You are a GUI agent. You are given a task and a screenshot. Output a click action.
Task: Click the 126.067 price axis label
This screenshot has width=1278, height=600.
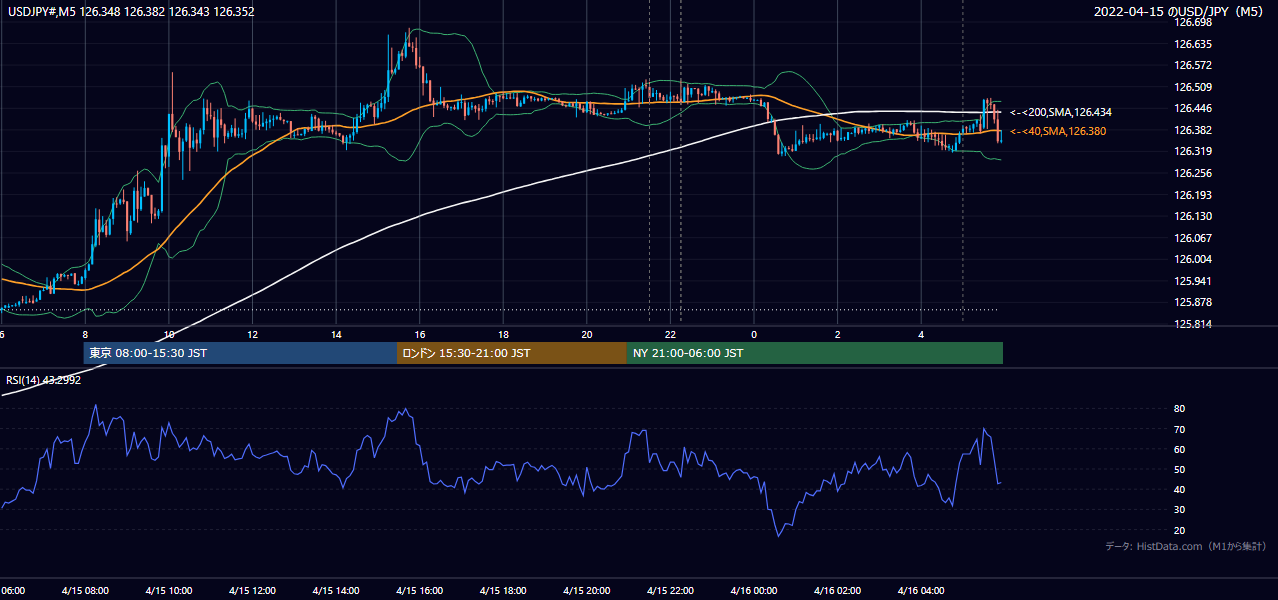pyautogui.click(x=1193, y=238)
